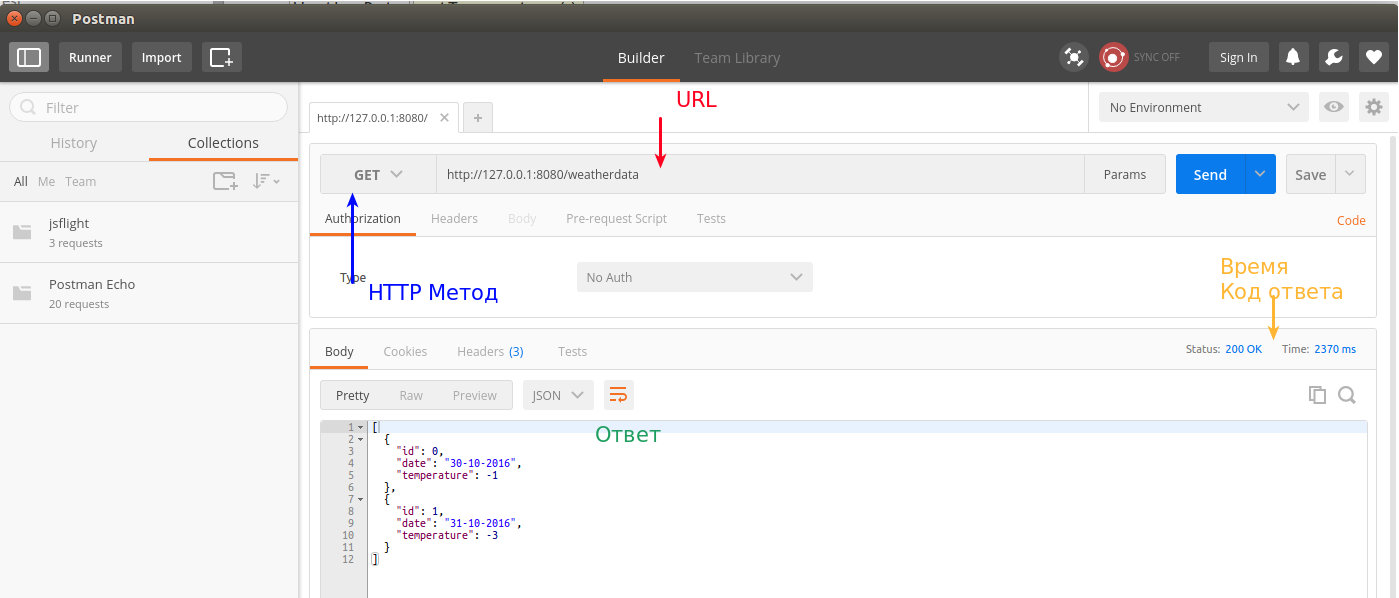Image resolution: width=1399 pixels, height=598 pixels.
Task: Click the heart icon in header
Action: click(1373, 58)
